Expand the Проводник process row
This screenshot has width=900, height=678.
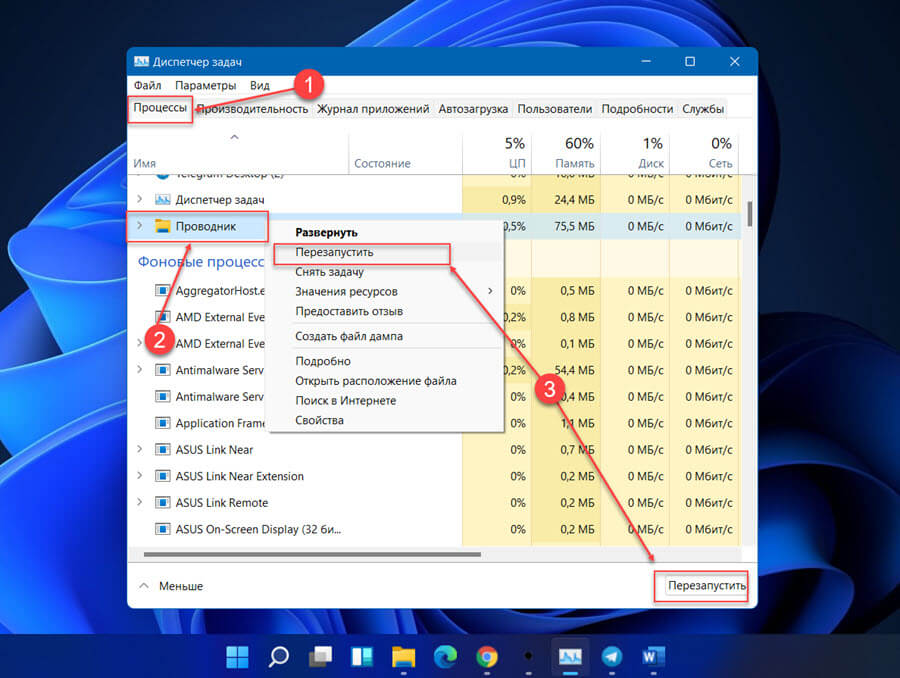coord(139,226)
